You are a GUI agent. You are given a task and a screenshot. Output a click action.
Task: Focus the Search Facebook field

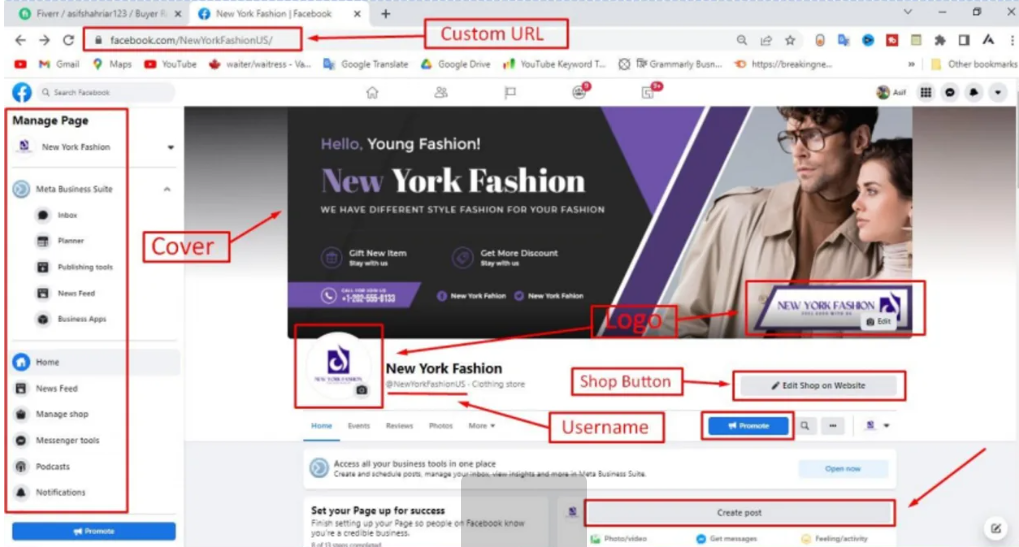106,93
